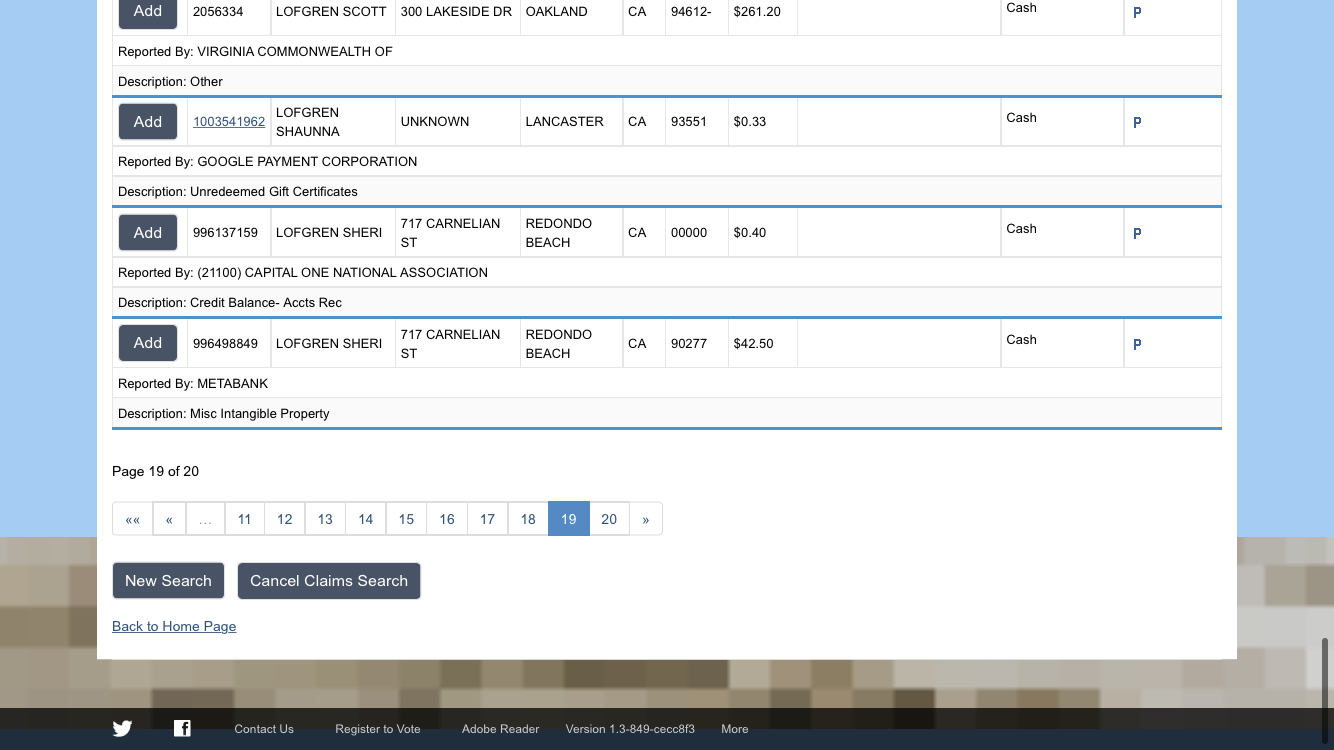
Task: Select Description: Misc Intangible Property text
Action: coord(224,413)
